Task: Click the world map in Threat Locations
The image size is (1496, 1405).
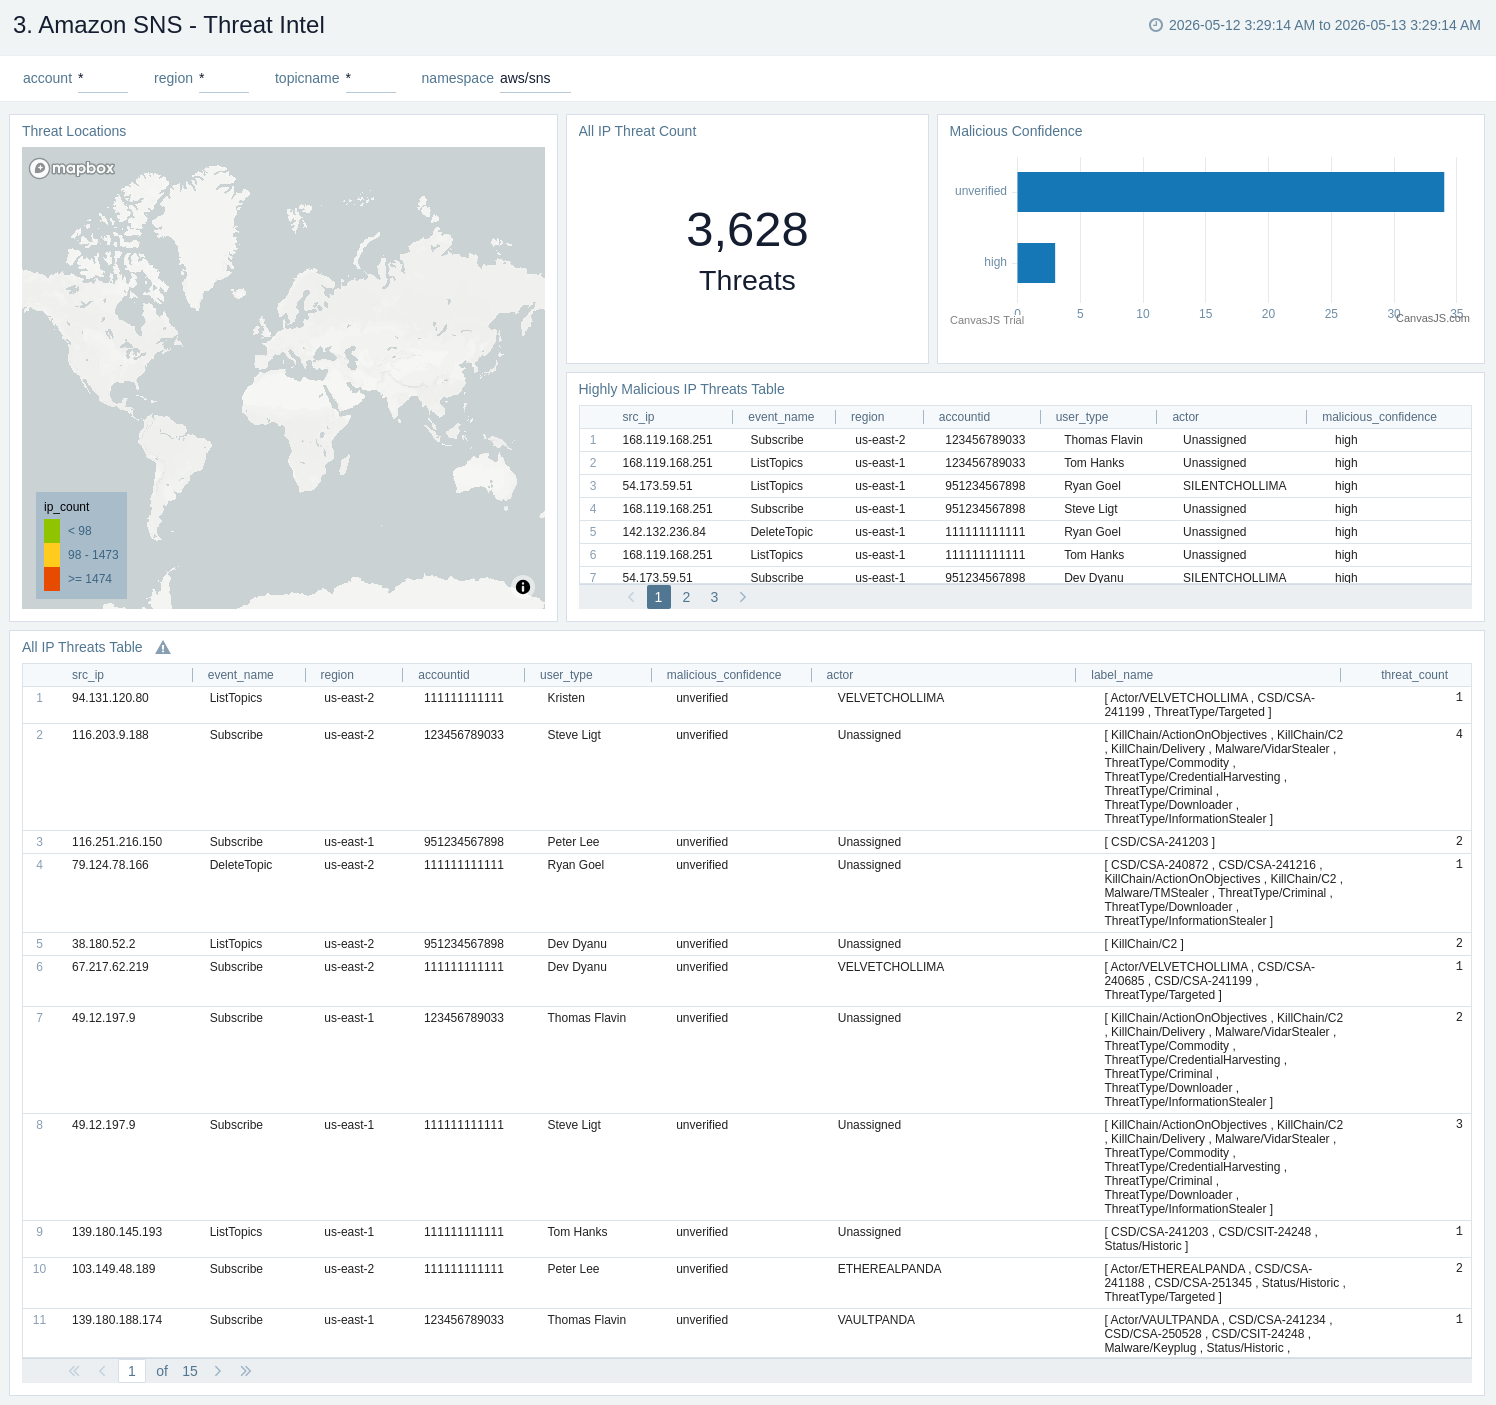Action: pyautogui.click(x=283, y=378)
